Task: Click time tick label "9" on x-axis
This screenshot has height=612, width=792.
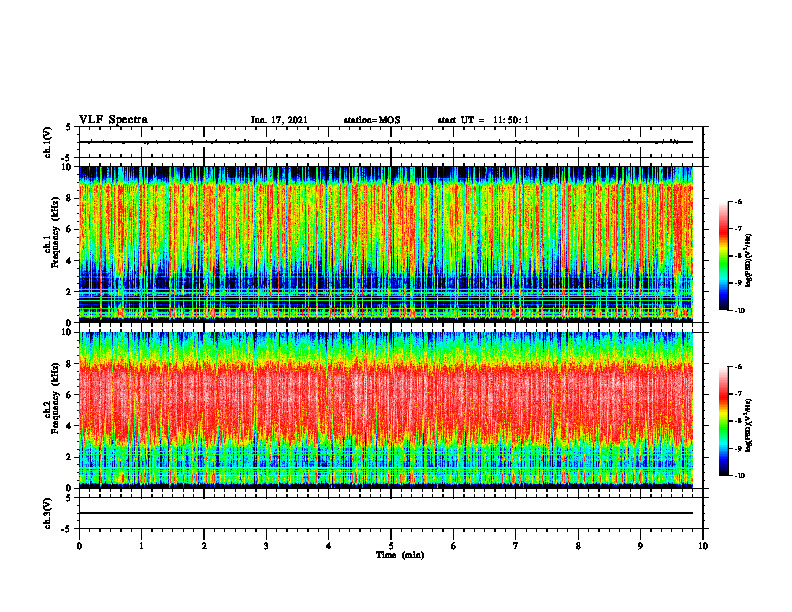Action: coord(640,546)
